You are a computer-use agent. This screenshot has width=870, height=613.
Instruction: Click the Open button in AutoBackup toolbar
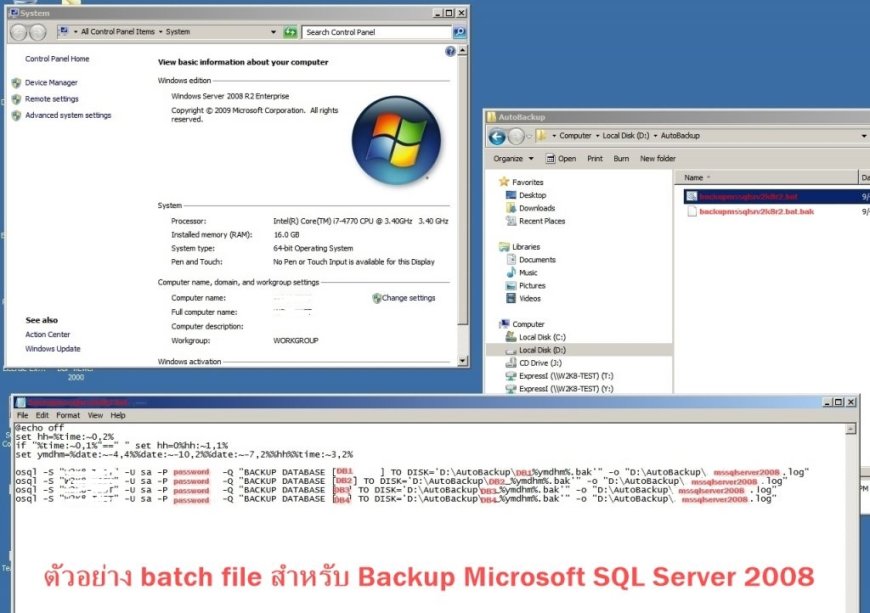click(x=561, y=159)
